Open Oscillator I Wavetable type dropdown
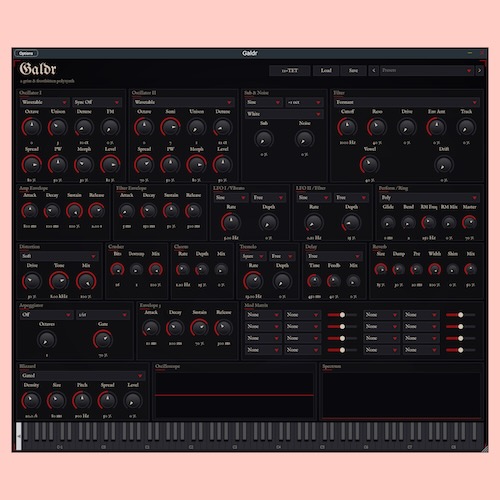Screen dimensions: 500x500 tap(45, 102)
